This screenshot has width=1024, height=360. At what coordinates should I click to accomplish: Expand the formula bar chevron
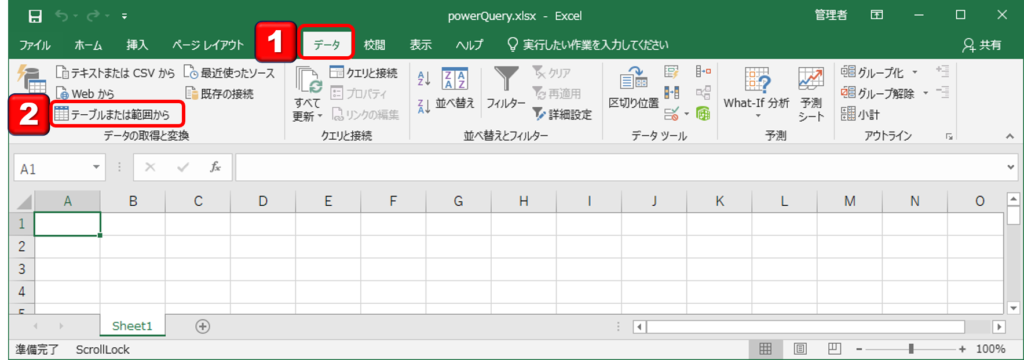pyautogui.click(x=1012, y=167)
